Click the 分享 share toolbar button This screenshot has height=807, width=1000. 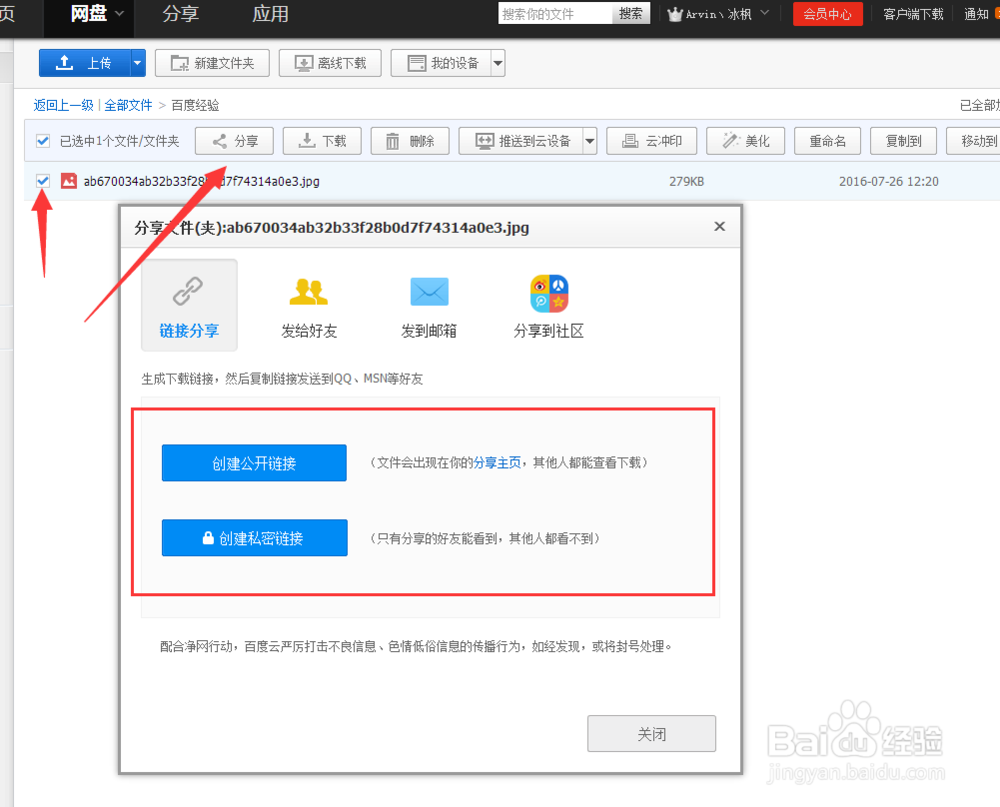(234, 141)
